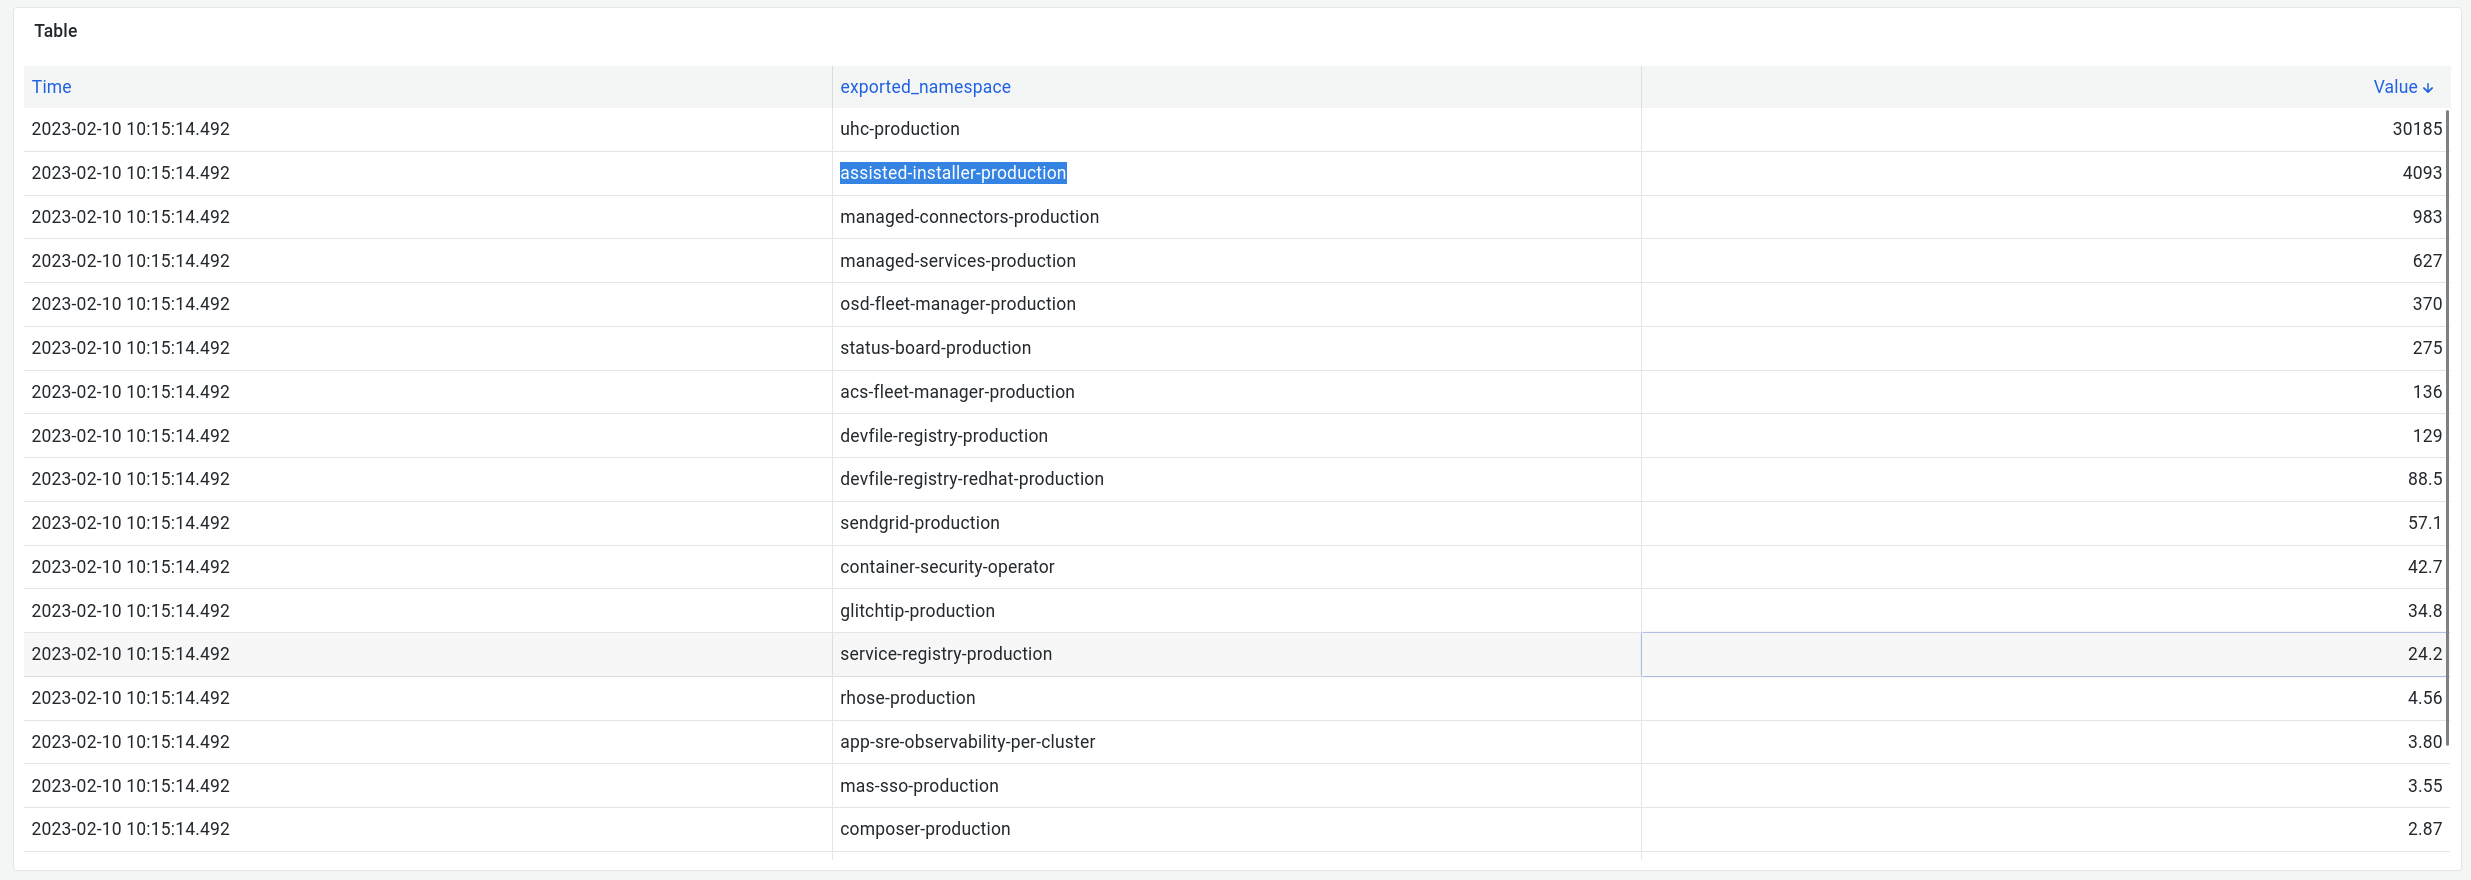The height and width of the screenshot is (880, 2471).
Task: Click the Value sort descending arrow icon
Action: 2428,88
